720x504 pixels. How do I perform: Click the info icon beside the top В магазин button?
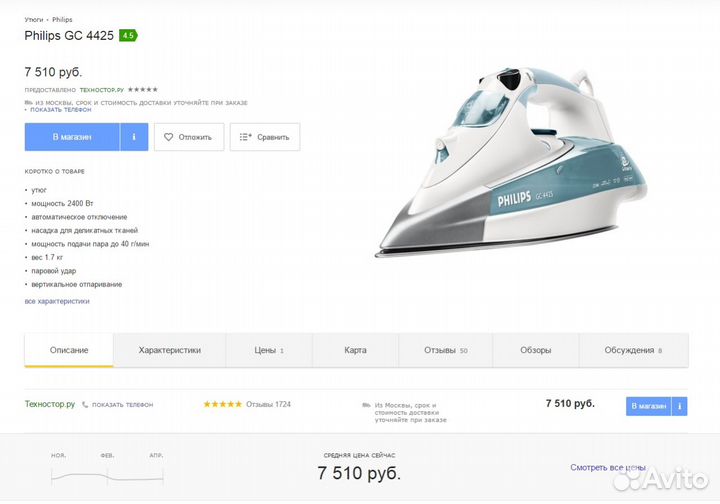coord(134,137)
